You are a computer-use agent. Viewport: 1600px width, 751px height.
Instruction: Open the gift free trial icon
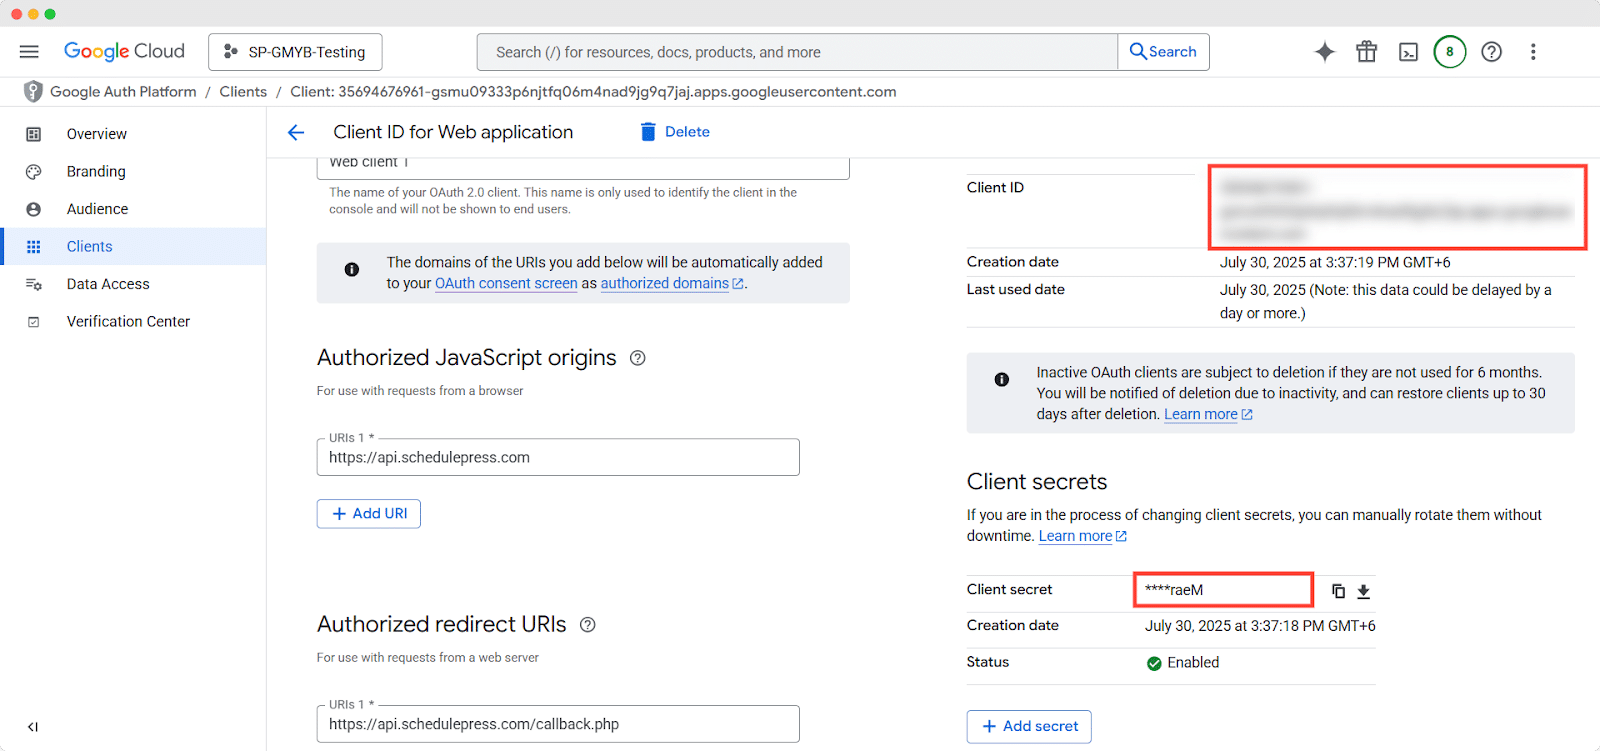tap(1367, 52)
